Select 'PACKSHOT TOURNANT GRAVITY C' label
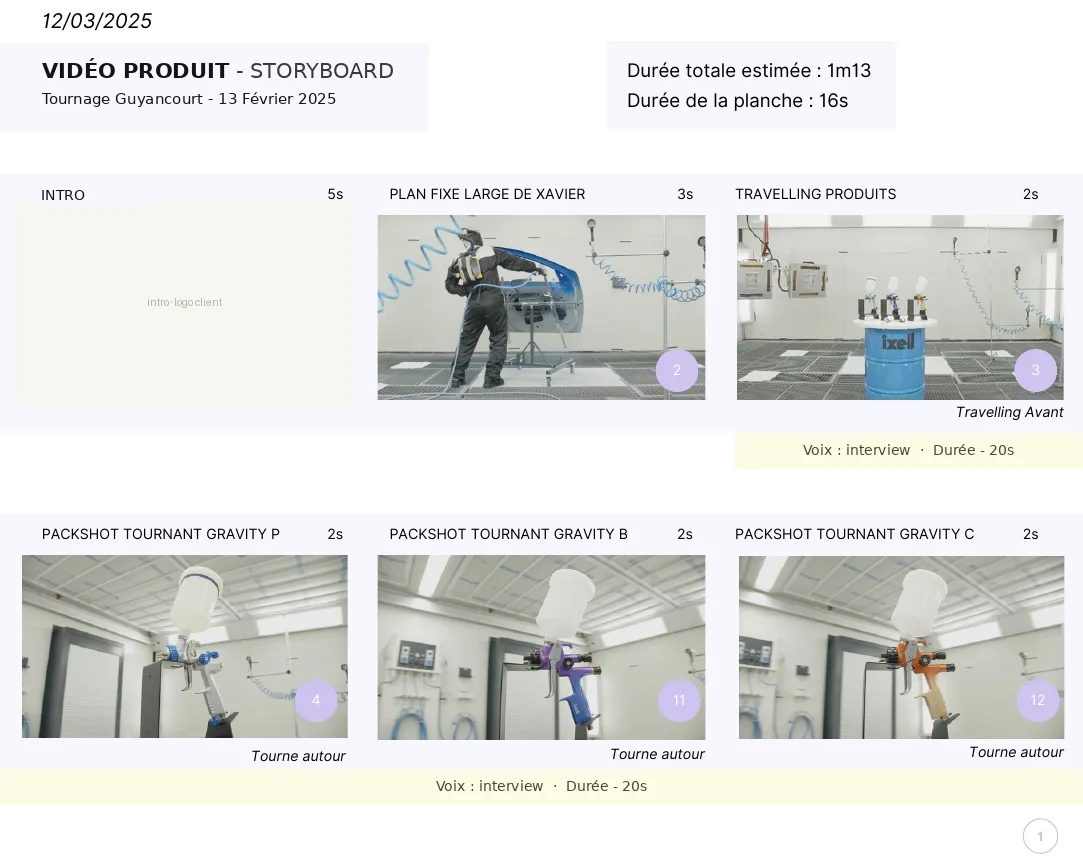Image resolution: width=1083 pixels, height=867 pixels. pyautogui.click(x=854, y=534)
